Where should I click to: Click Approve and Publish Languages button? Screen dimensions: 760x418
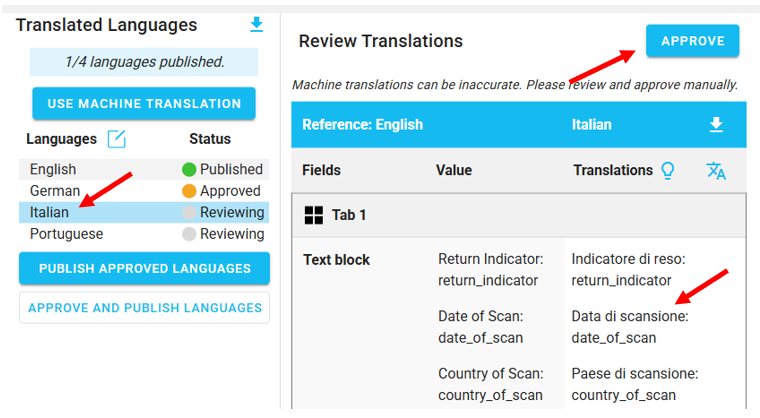(144, 308)
